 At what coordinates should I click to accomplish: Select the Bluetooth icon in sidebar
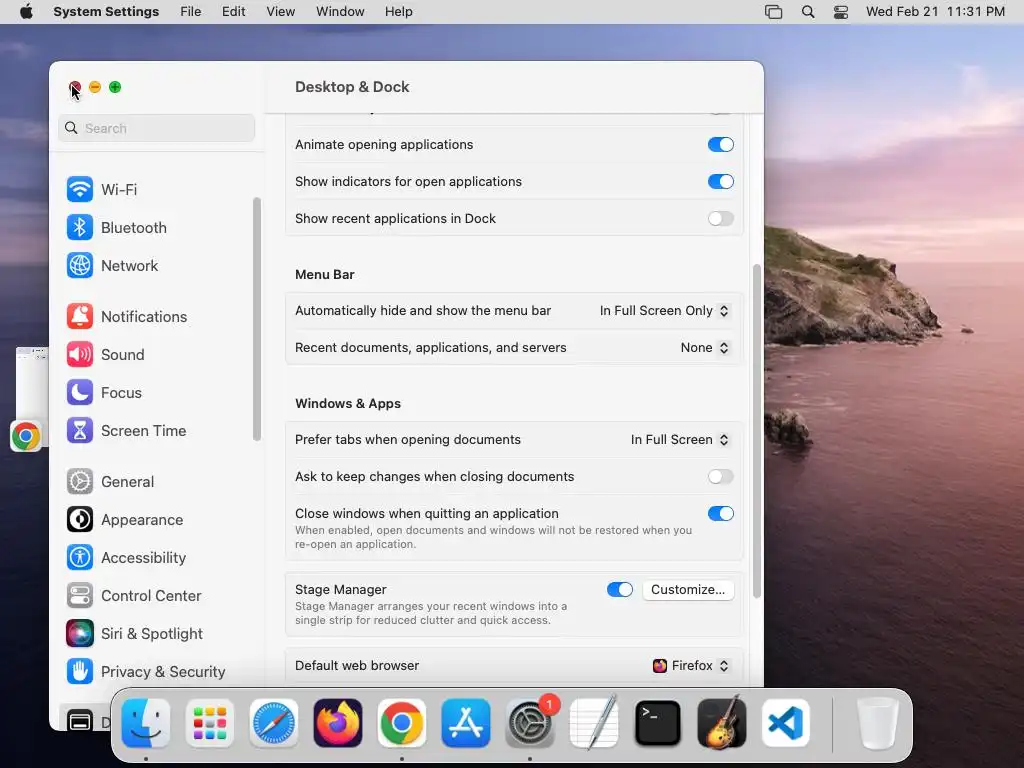[80, 227]
